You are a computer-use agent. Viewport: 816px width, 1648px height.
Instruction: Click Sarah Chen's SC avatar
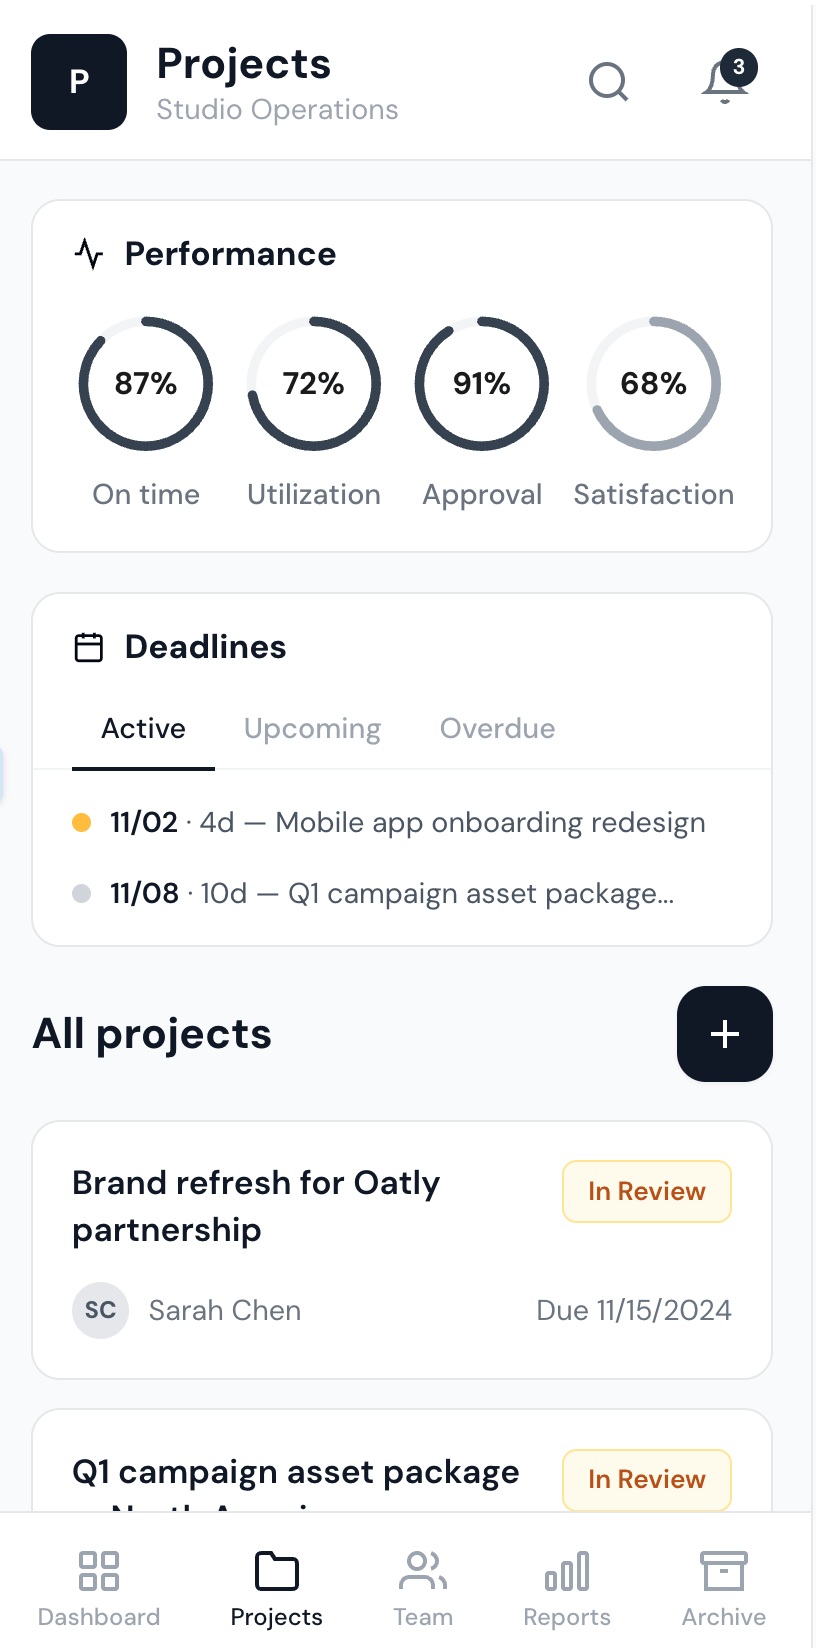click(x=100, y=1310)
